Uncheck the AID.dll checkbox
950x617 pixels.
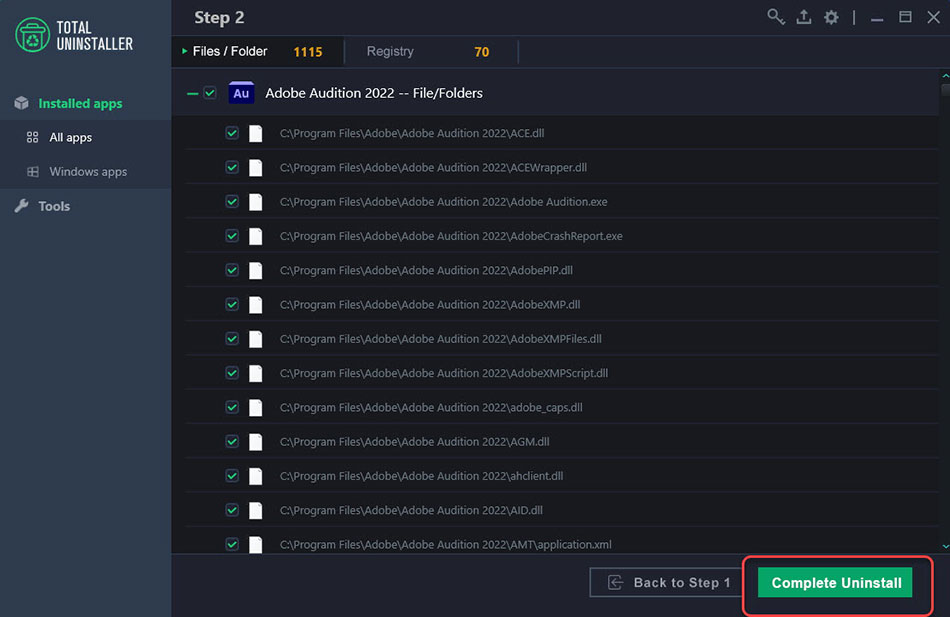(x=232, y=510)
